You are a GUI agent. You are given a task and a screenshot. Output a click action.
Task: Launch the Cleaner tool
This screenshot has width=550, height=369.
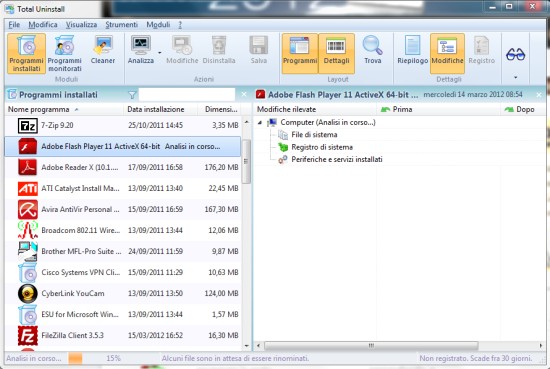click(103, 50)
